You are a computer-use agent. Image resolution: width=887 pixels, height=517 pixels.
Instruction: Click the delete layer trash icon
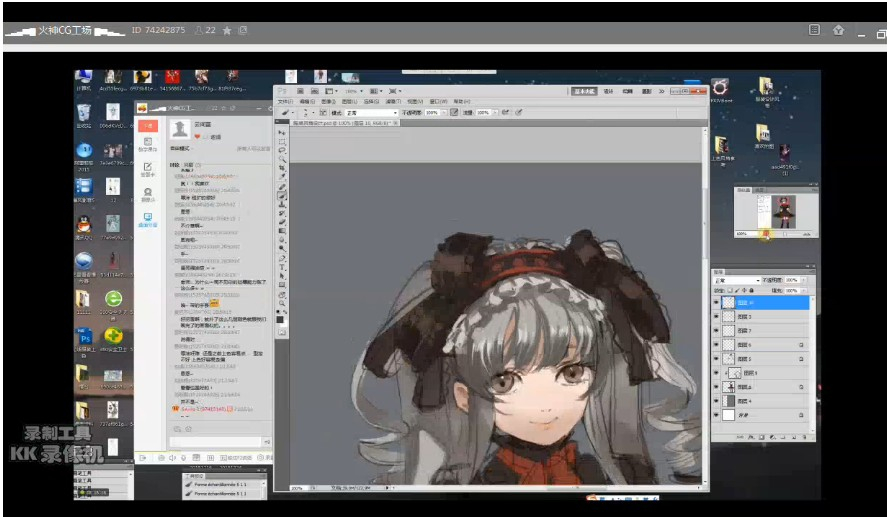[804, 437]
